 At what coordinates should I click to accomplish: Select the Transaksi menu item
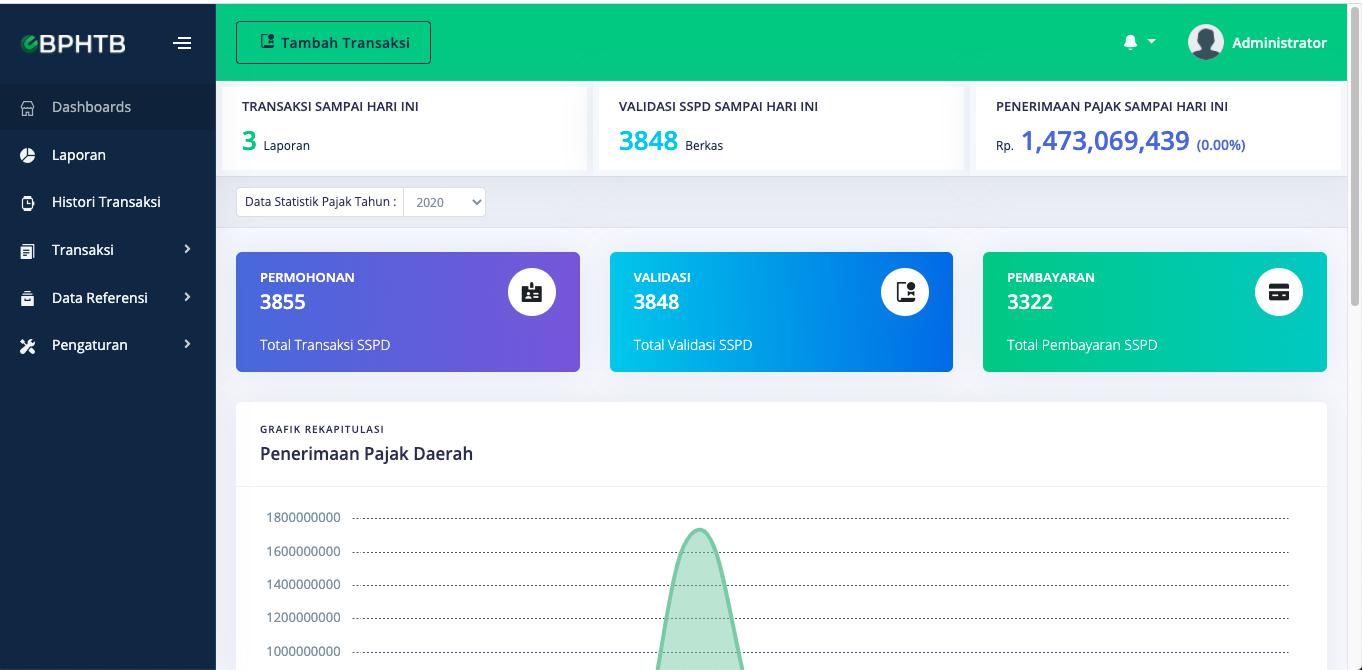(x=108, y=250)
